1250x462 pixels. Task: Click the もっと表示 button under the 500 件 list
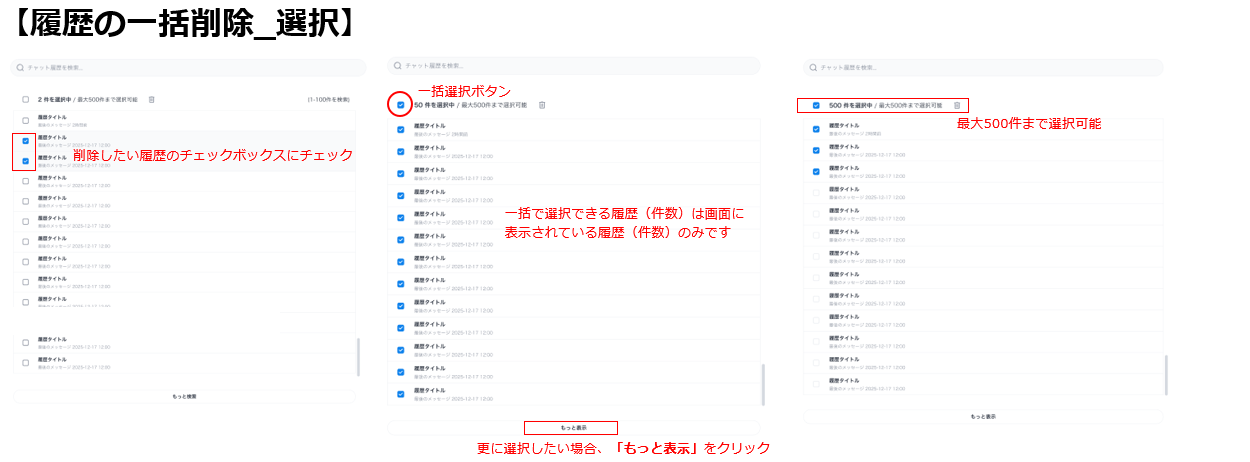[983, 416]
